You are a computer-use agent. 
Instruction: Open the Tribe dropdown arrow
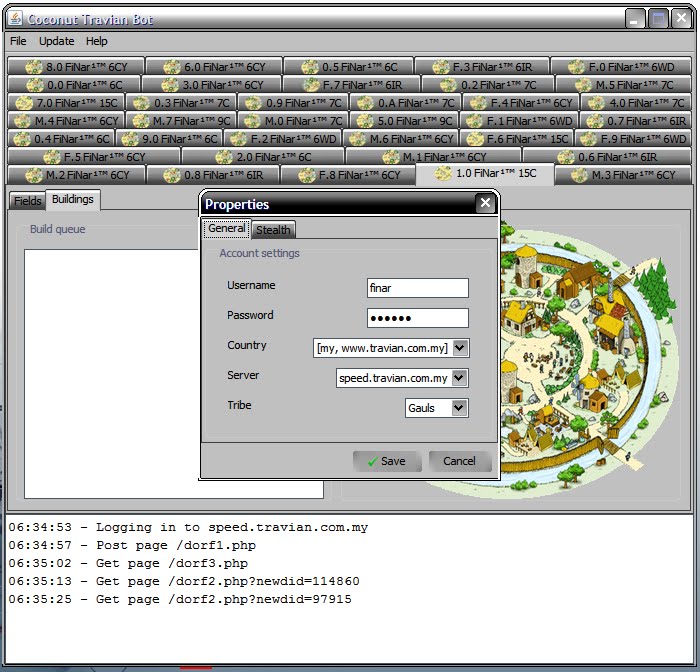[459, 408]
